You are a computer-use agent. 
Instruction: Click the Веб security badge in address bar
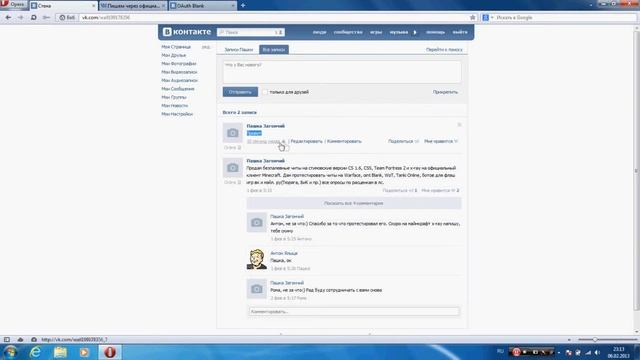pos(67,18)
